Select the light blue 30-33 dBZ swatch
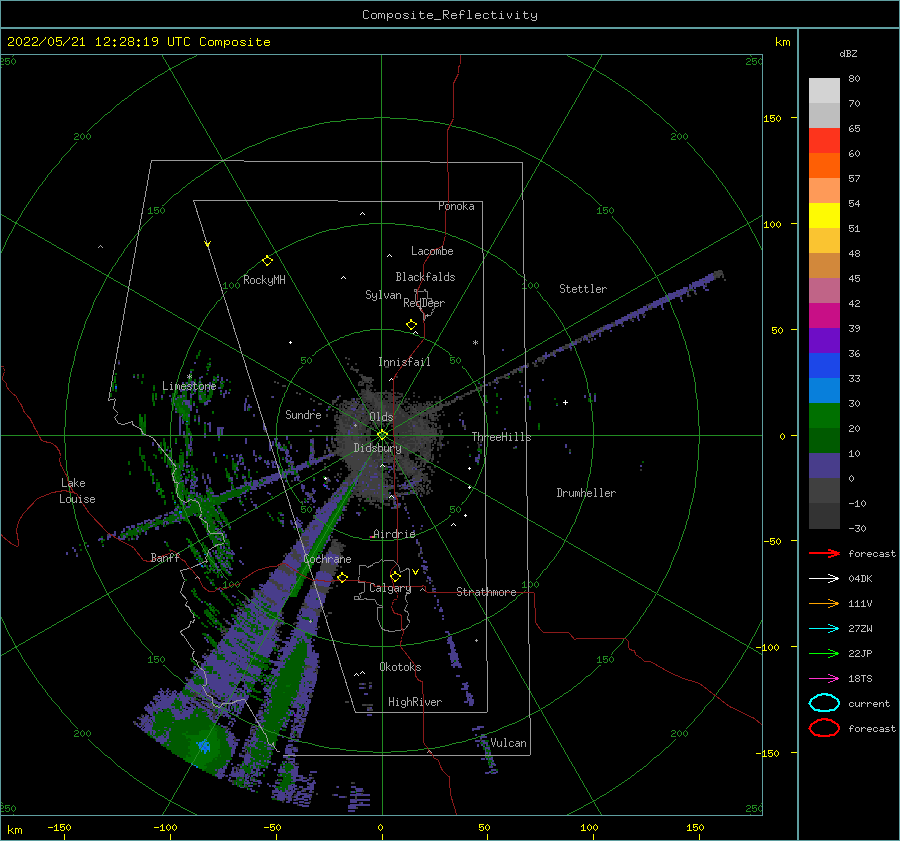The image size is (900, 841). [x=824, y=390]
